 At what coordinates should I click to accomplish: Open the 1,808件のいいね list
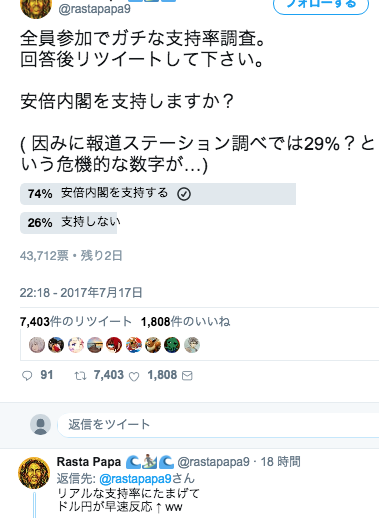tap(185, 322)
